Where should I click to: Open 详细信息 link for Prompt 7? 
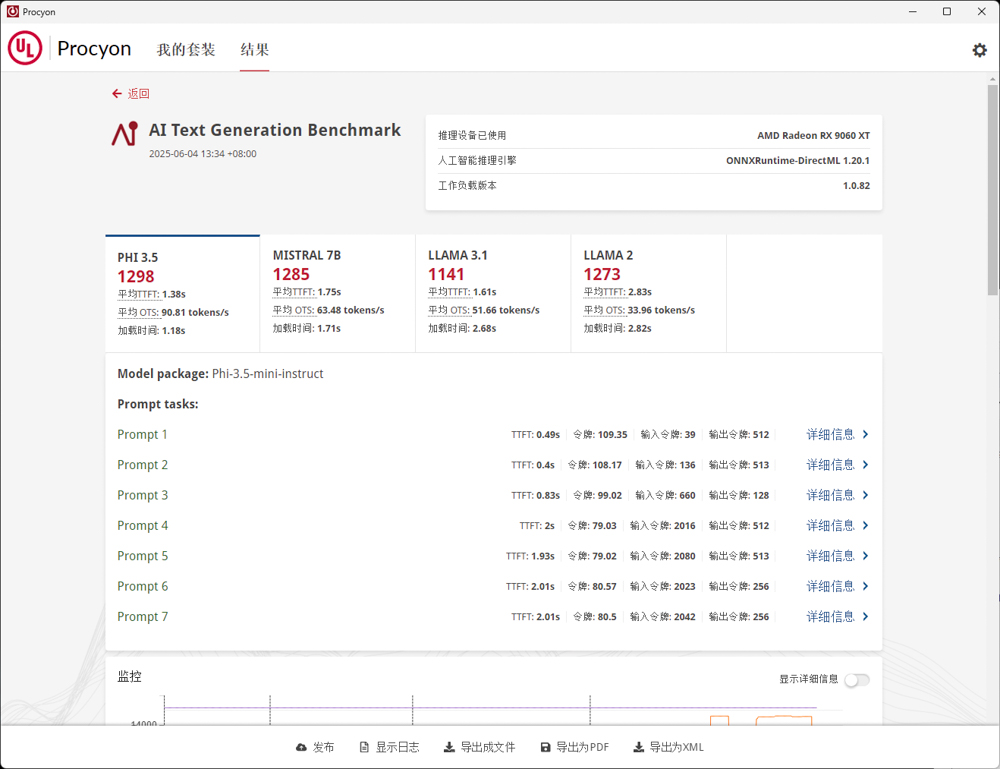click(x=830, y=617)
